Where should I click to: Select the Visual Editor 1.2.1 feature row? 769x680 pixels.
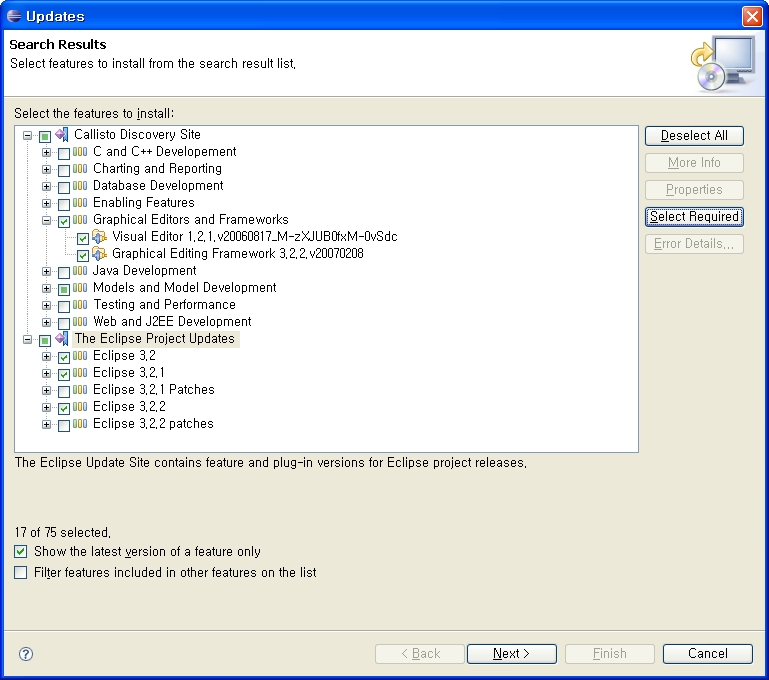pos(255,237)
